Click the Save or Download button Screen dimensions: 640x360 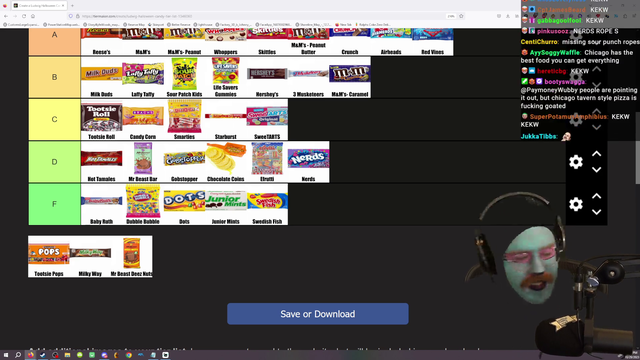[x=318, y=314]
